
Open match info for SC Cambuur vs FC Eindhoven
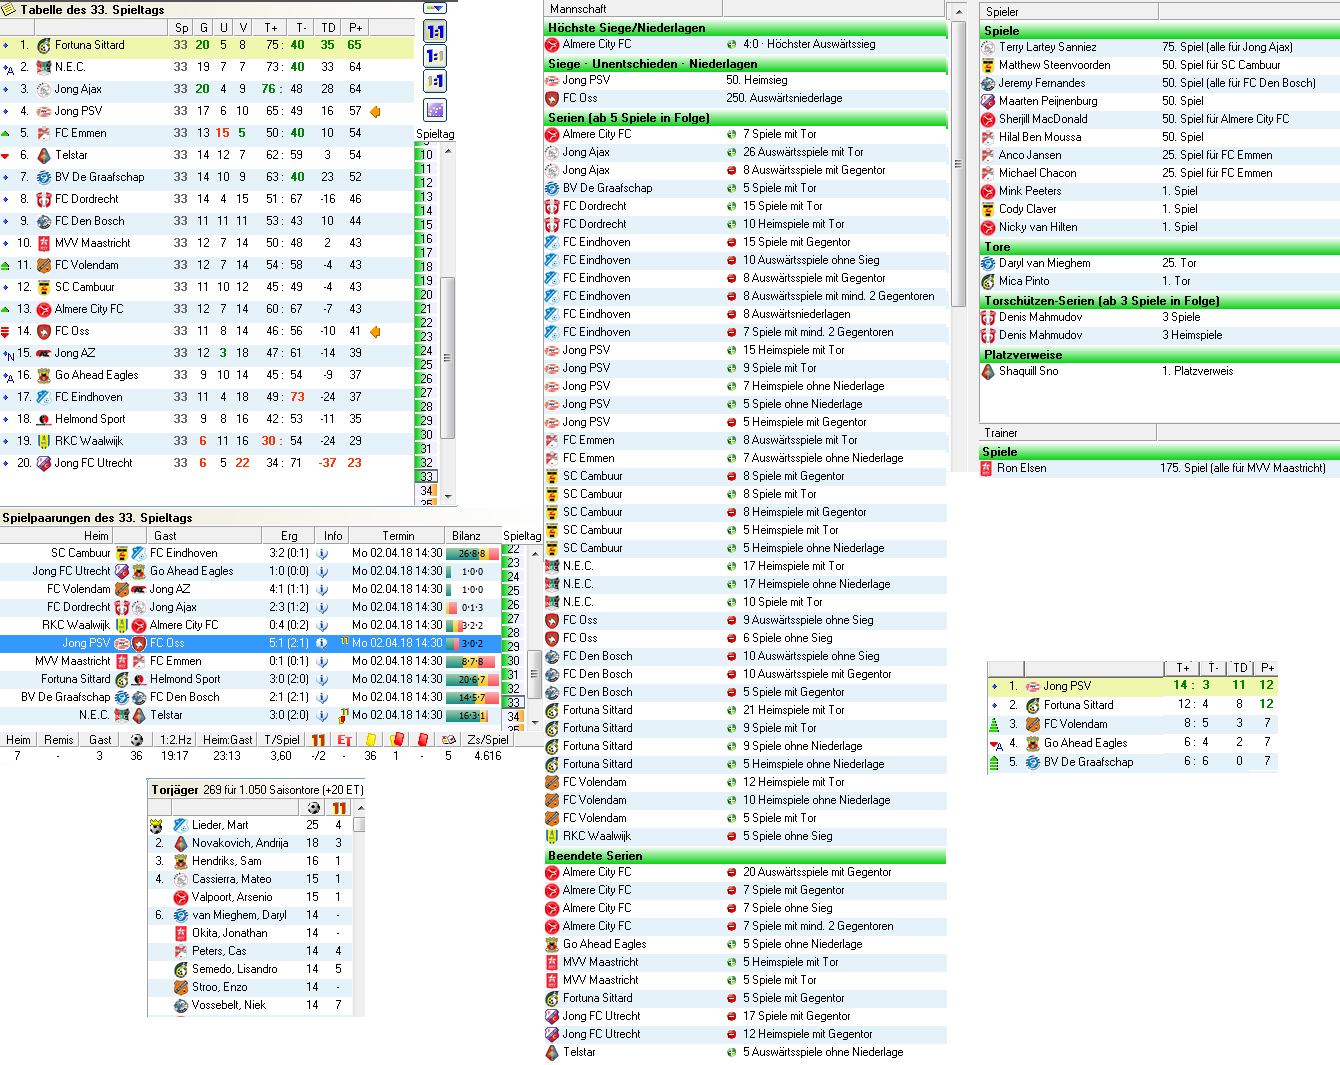tap(322, 553)
